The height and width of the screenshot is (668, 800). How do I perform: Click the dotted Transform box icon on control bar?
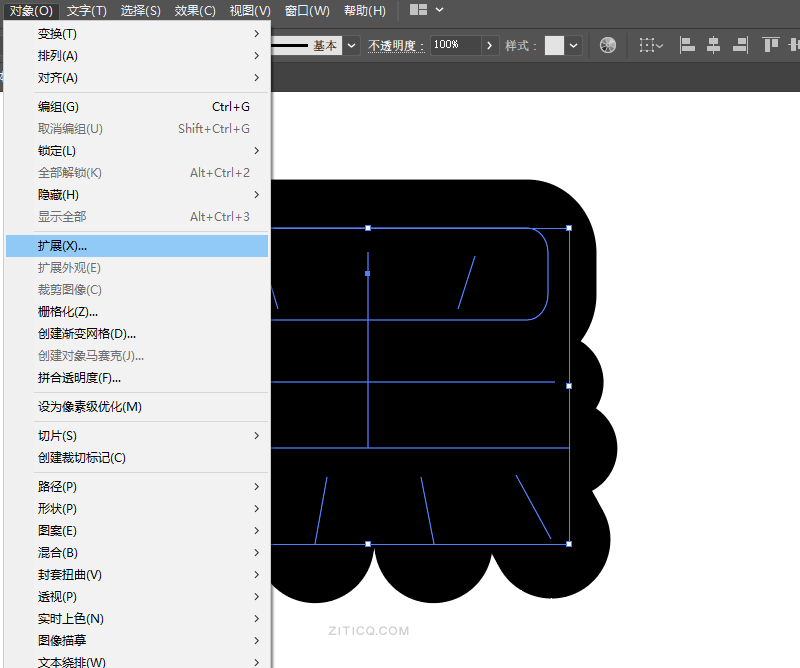coord(647,45)
